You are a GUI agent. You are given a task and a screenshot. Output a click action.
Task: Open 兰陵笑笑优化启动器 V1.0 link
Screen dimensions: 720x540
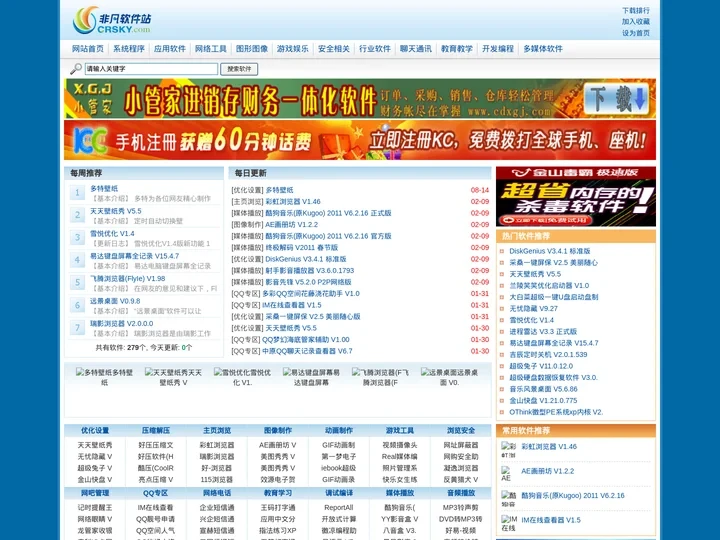pos(549,286)
